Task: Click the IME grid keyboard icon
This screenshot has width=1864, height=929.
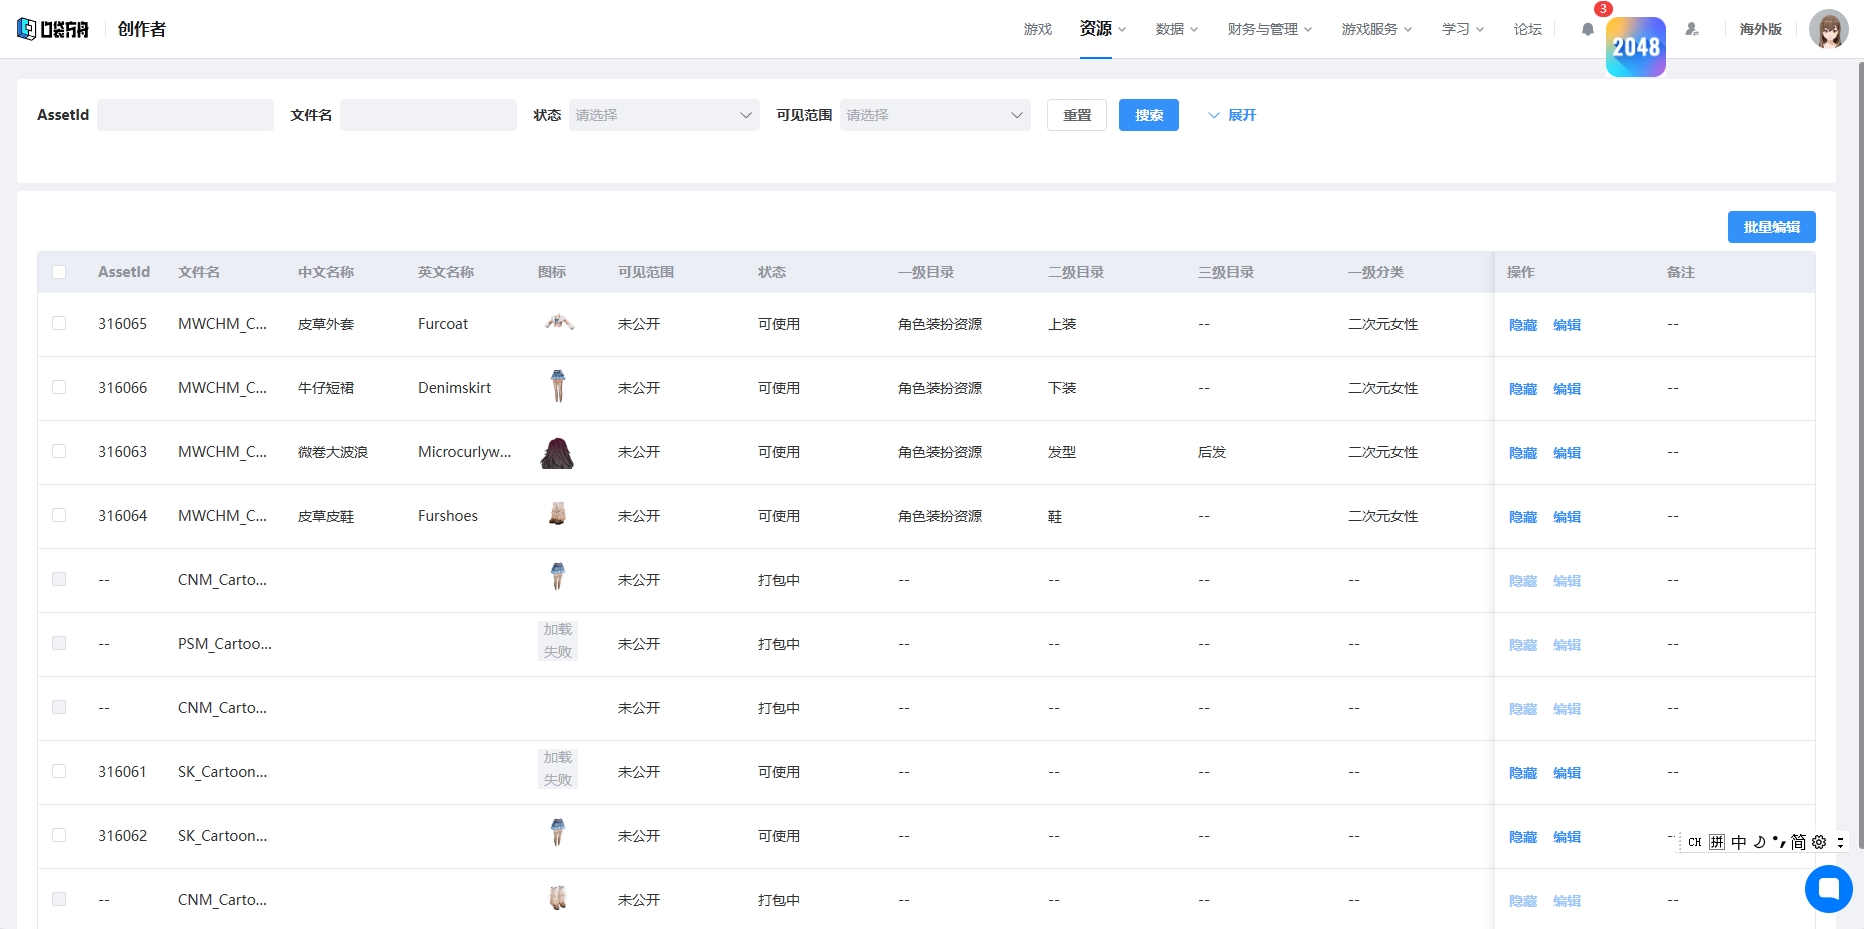Action: click(1717, 842)
